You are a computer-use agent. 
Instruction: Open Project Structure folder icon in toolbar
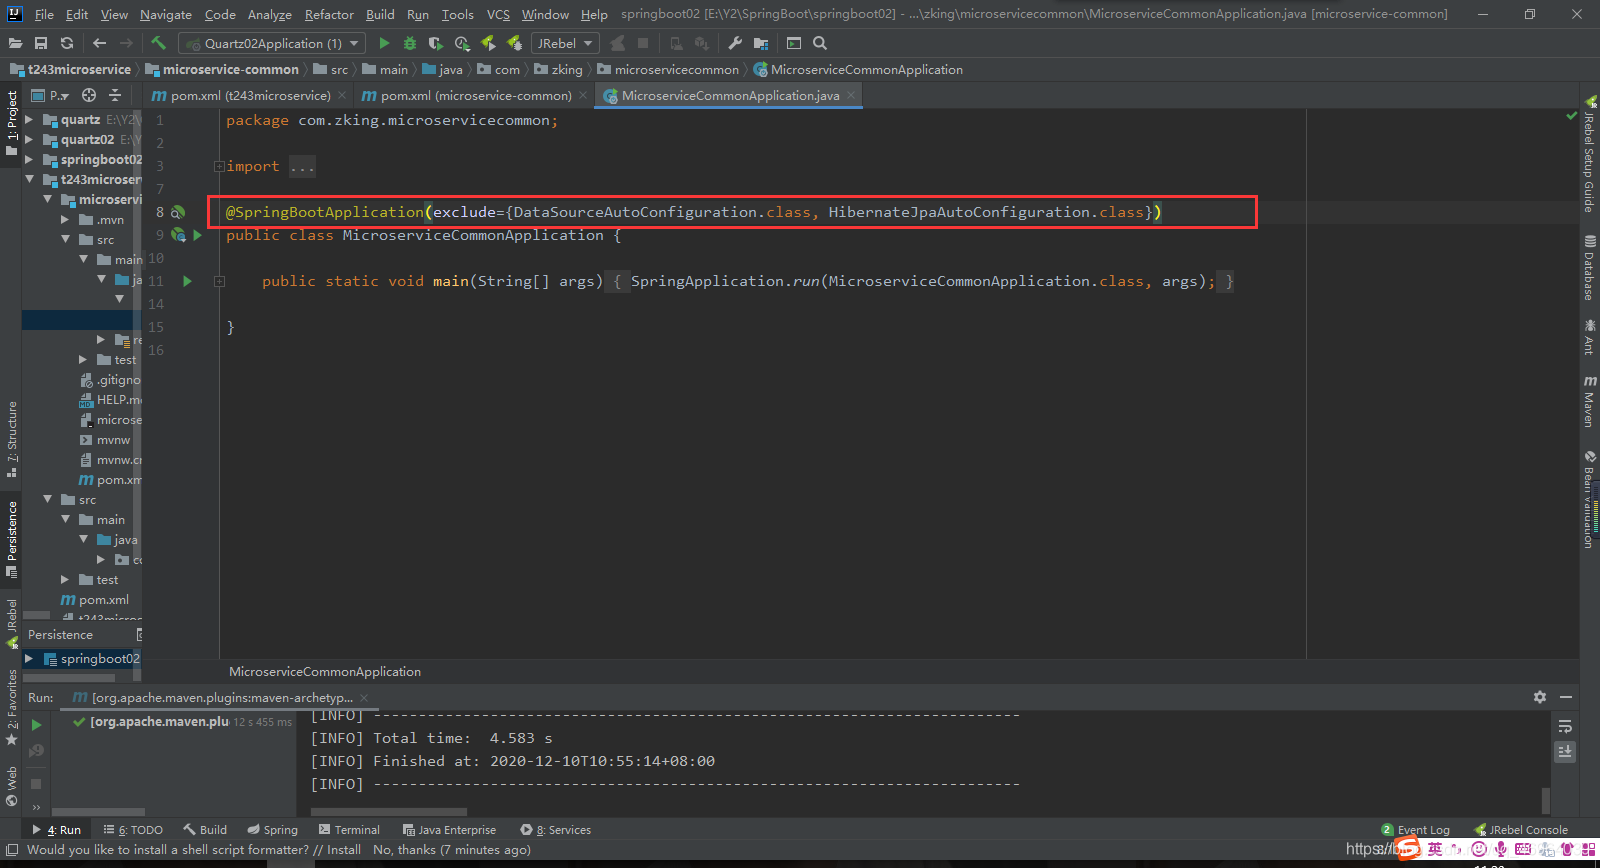761,43
